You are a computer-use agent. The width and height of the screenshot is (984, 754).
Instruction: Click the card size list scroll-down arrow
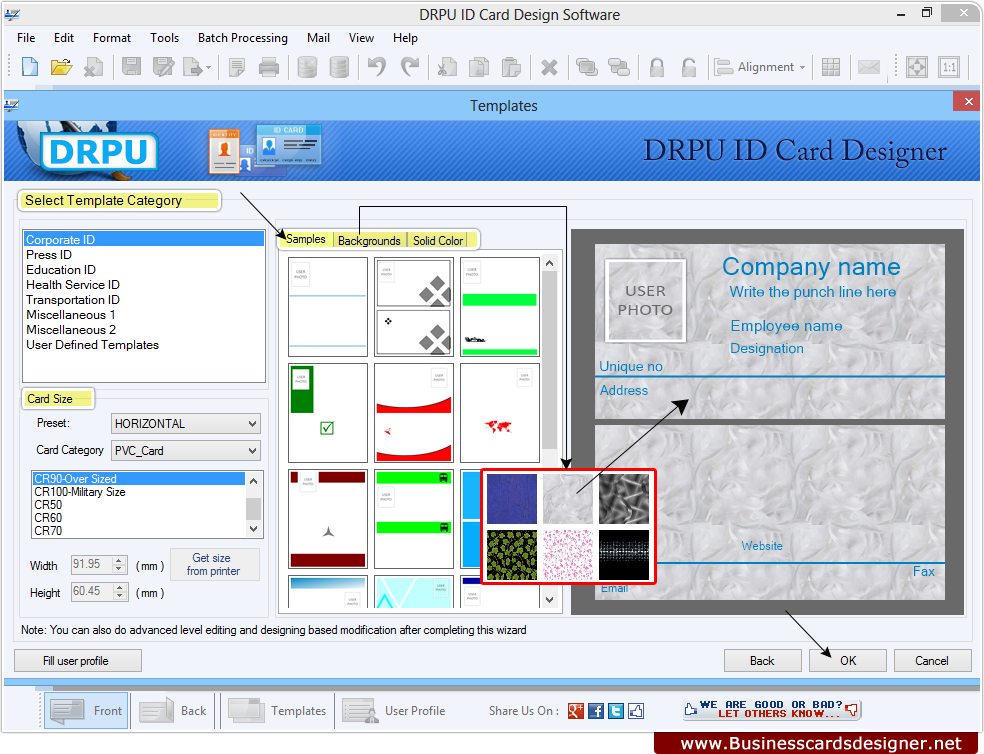pyautogui.click(x=254, y=529)
